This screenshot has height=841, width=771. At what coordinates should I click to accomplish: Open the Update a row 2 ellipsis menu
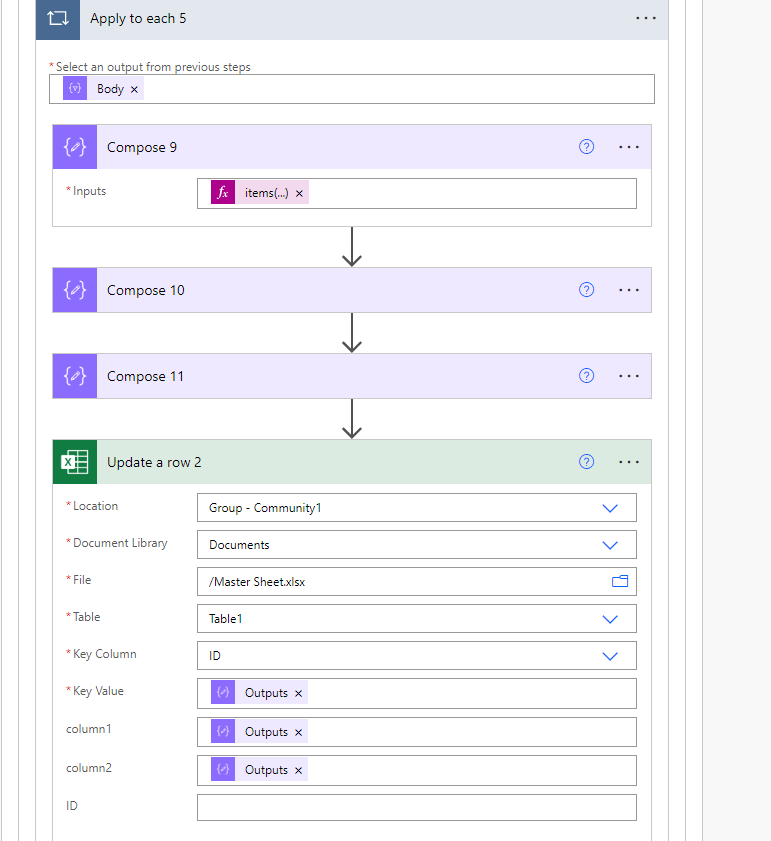tap(629, 462)
